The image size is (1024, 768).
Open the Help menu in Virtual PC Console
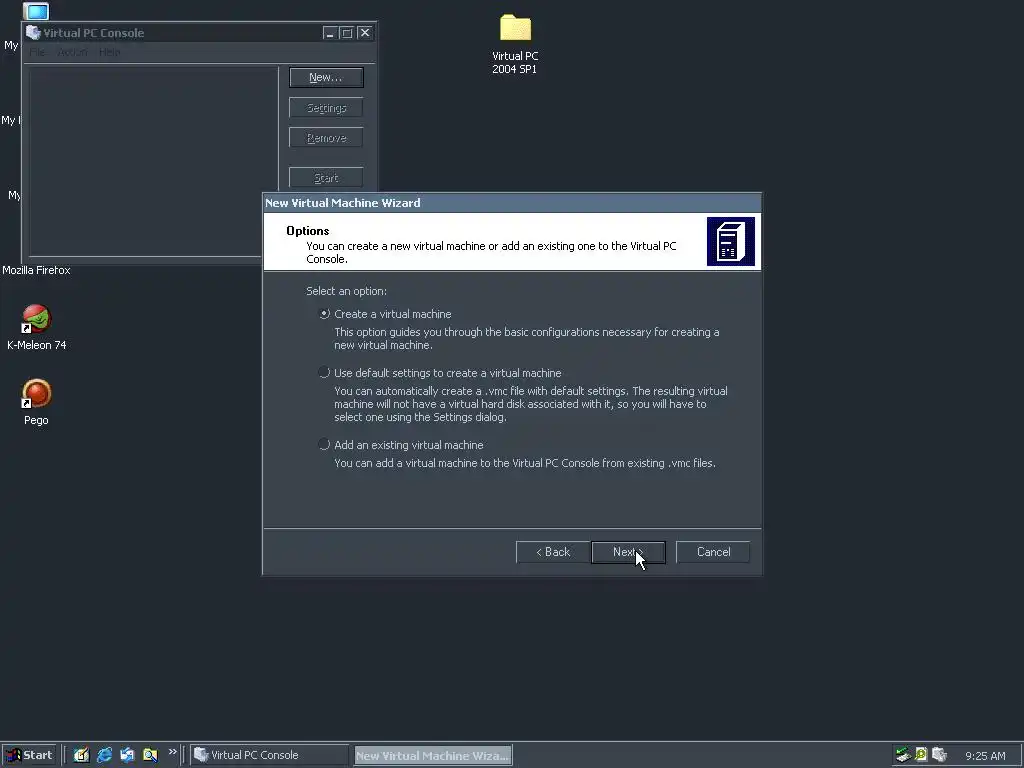[x=109, y=52]
